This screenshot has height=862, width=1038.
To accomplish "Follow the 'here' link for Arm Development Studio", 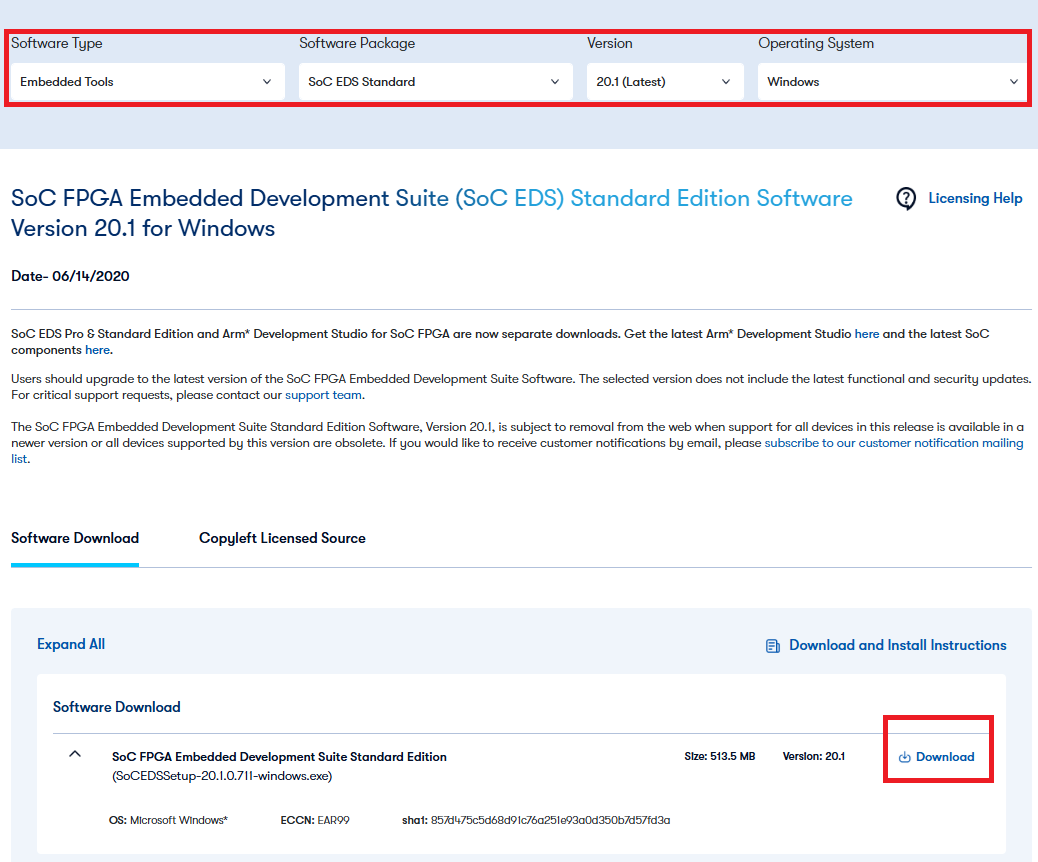I will (866, 334).
